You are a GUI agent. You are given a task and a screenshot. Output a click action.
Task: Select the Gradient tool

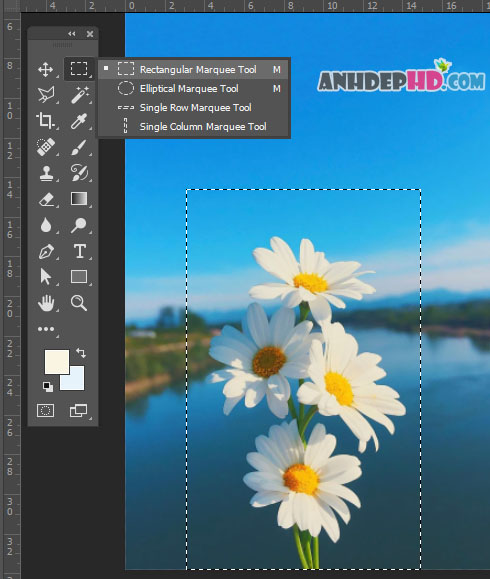(79, 199)
